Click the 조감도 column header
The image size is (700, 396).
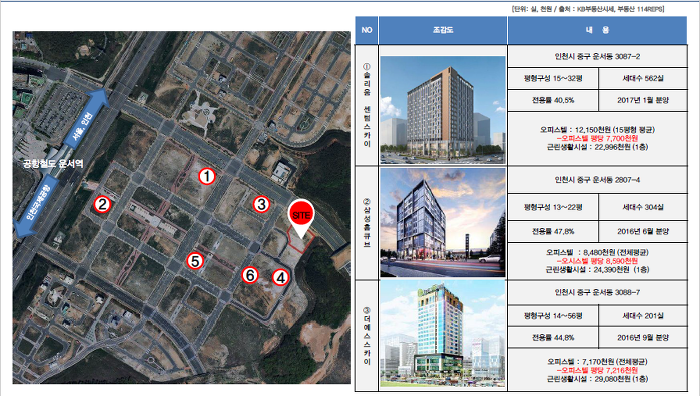(x=443, y=30)
